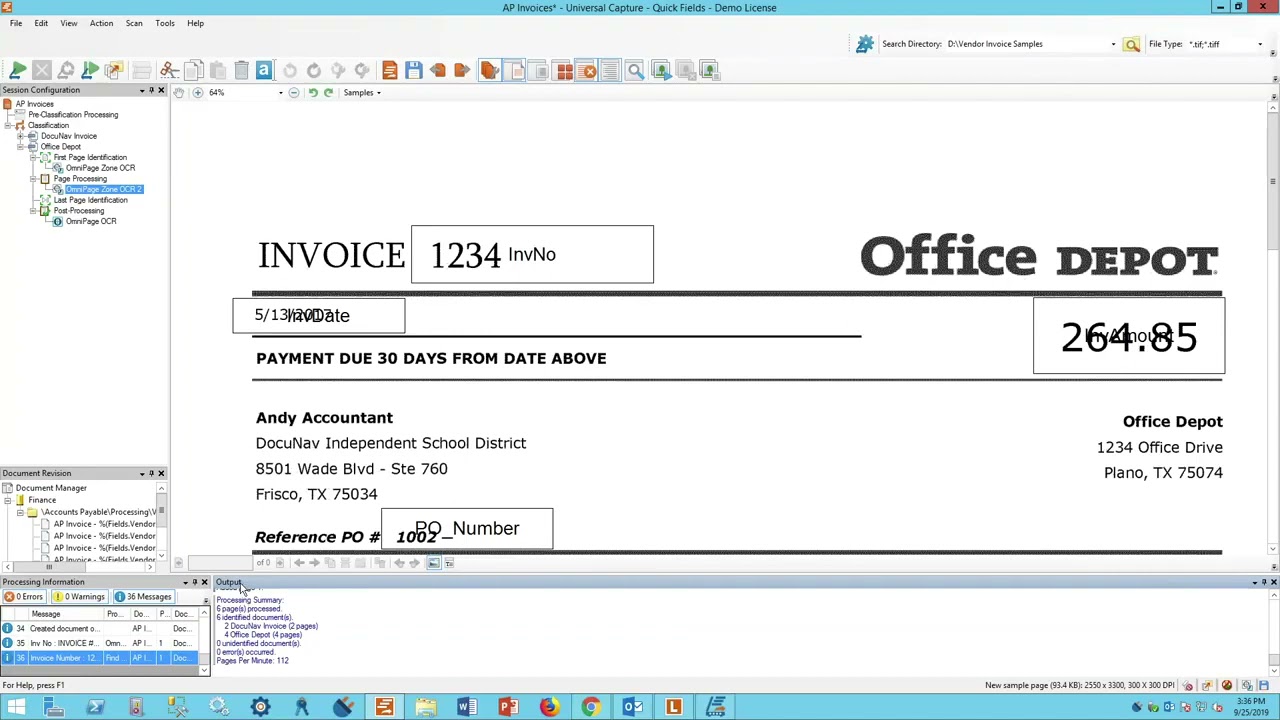
Task: Collapse the Classification tree node
Action: pyautogui.click(x=8, y=126)
